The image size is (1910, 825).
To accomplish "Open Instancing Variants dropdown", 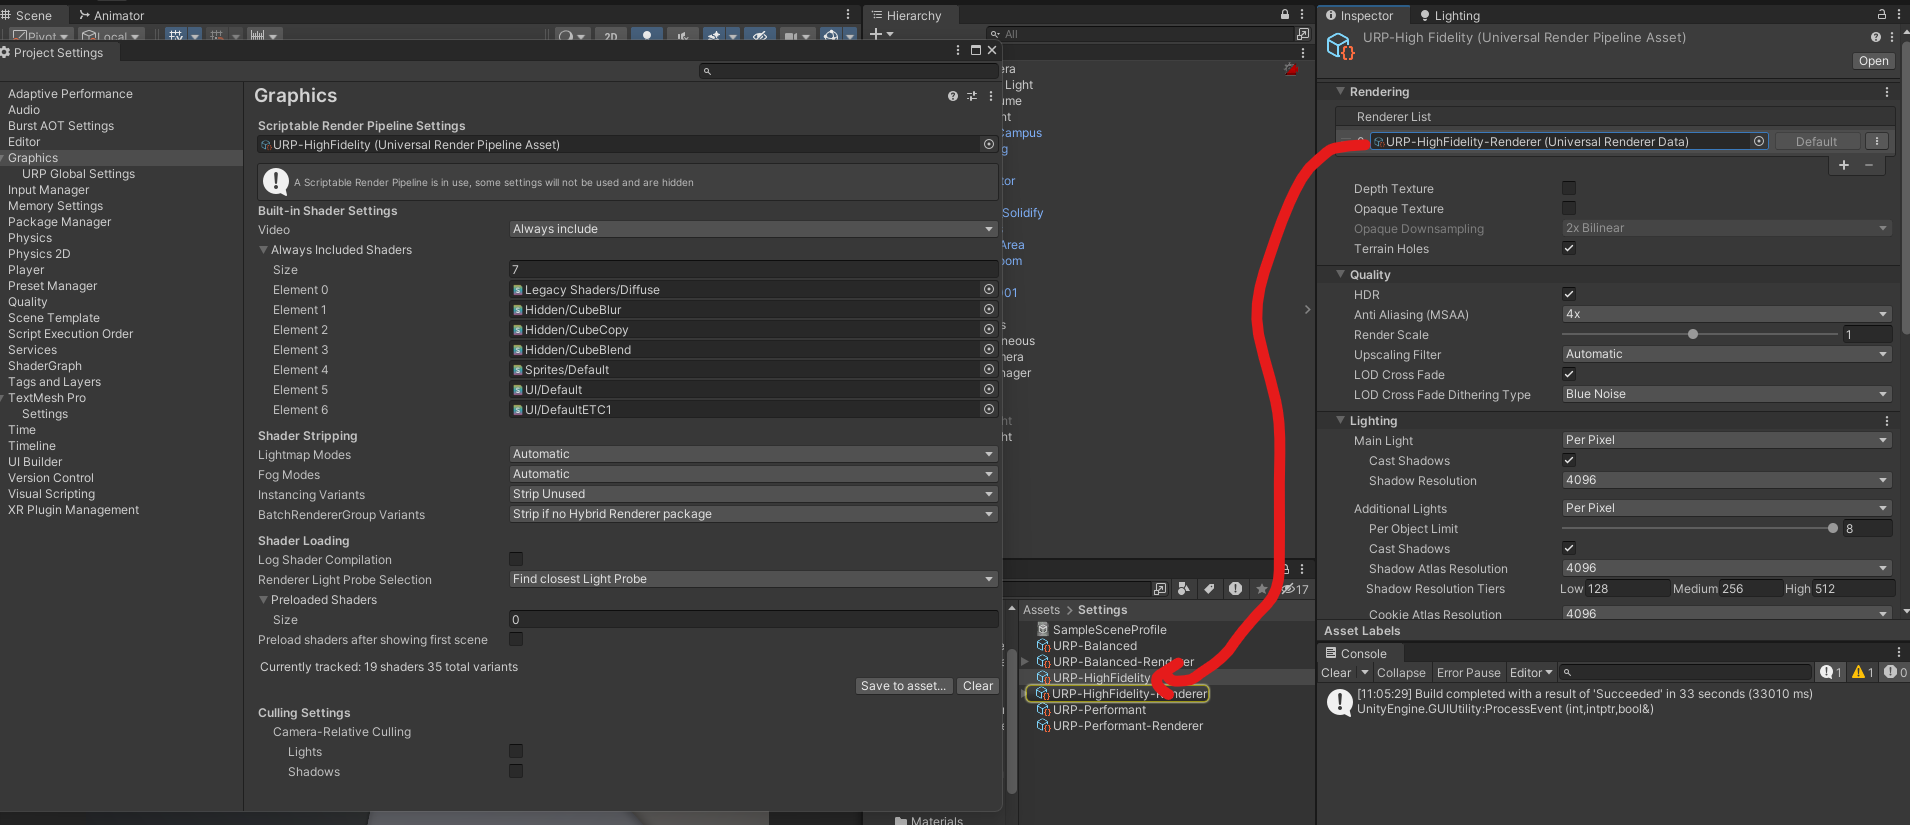I will tap(753, 494).
